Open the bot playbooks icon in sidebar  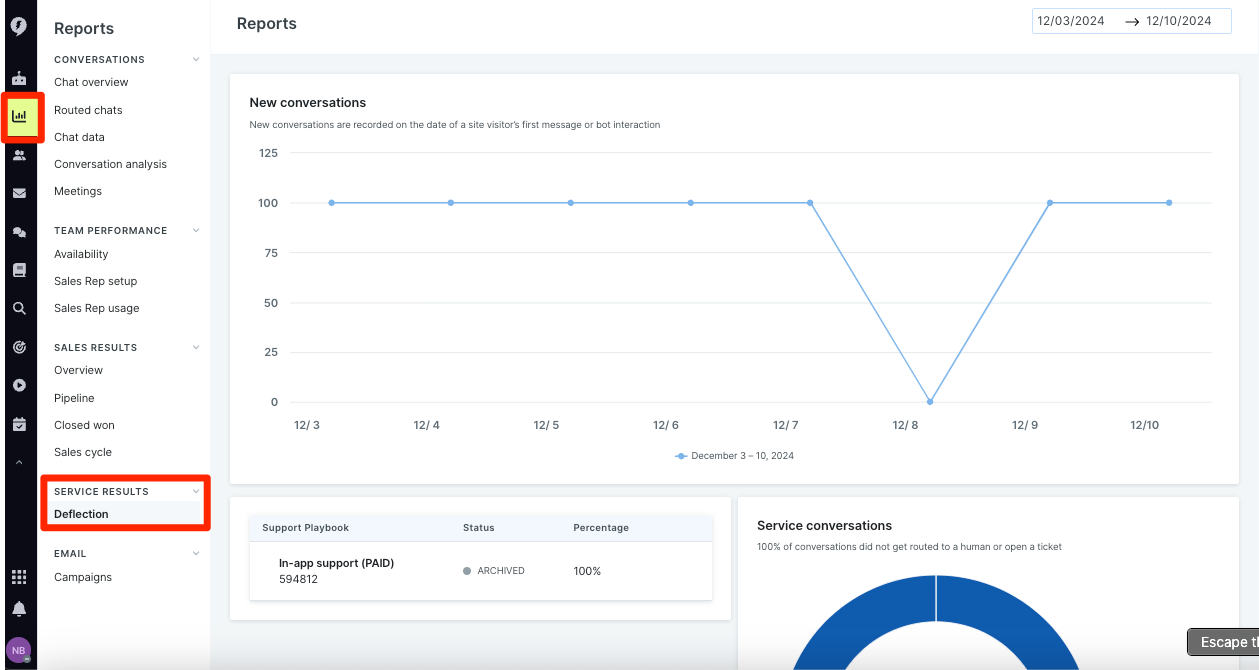click(19, 78)
